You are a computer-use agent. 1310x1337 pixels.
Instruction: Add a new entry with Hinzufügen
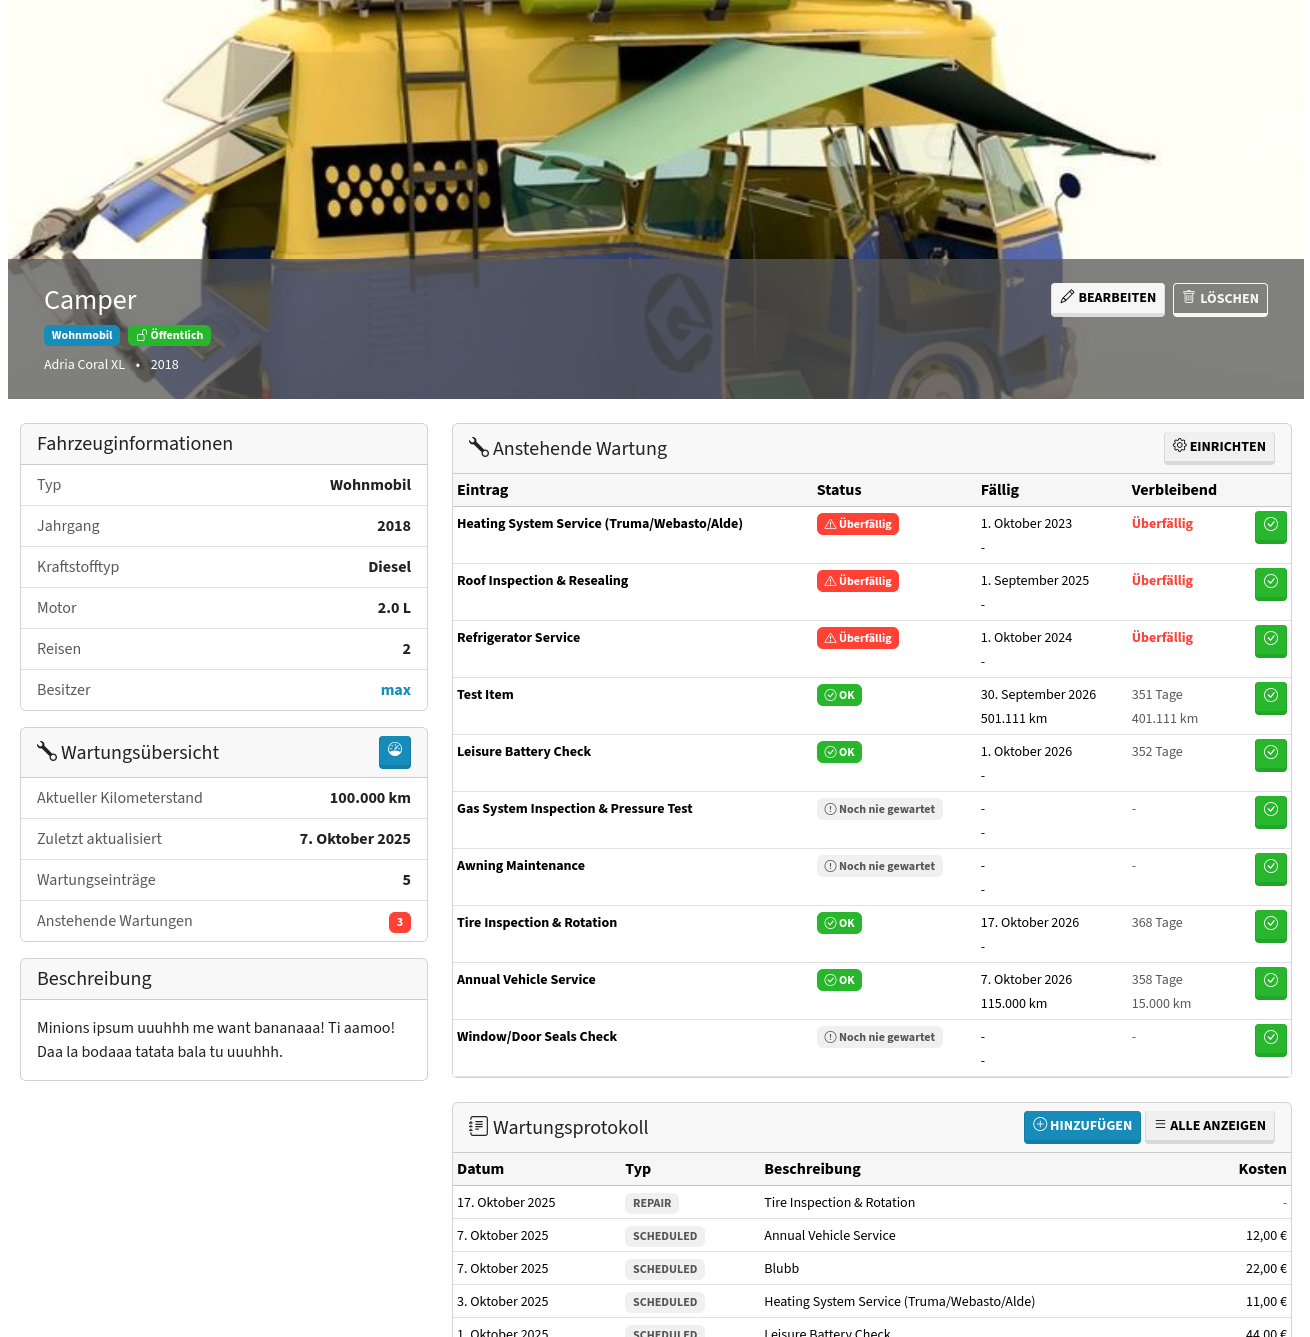point(1081,1126)
